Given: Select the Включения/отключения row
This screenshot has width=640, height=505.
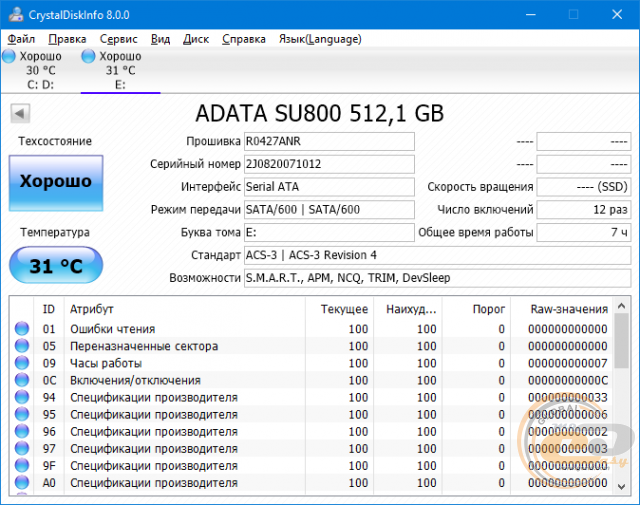Looking at the screenshot, I should (x=312, y=380).
